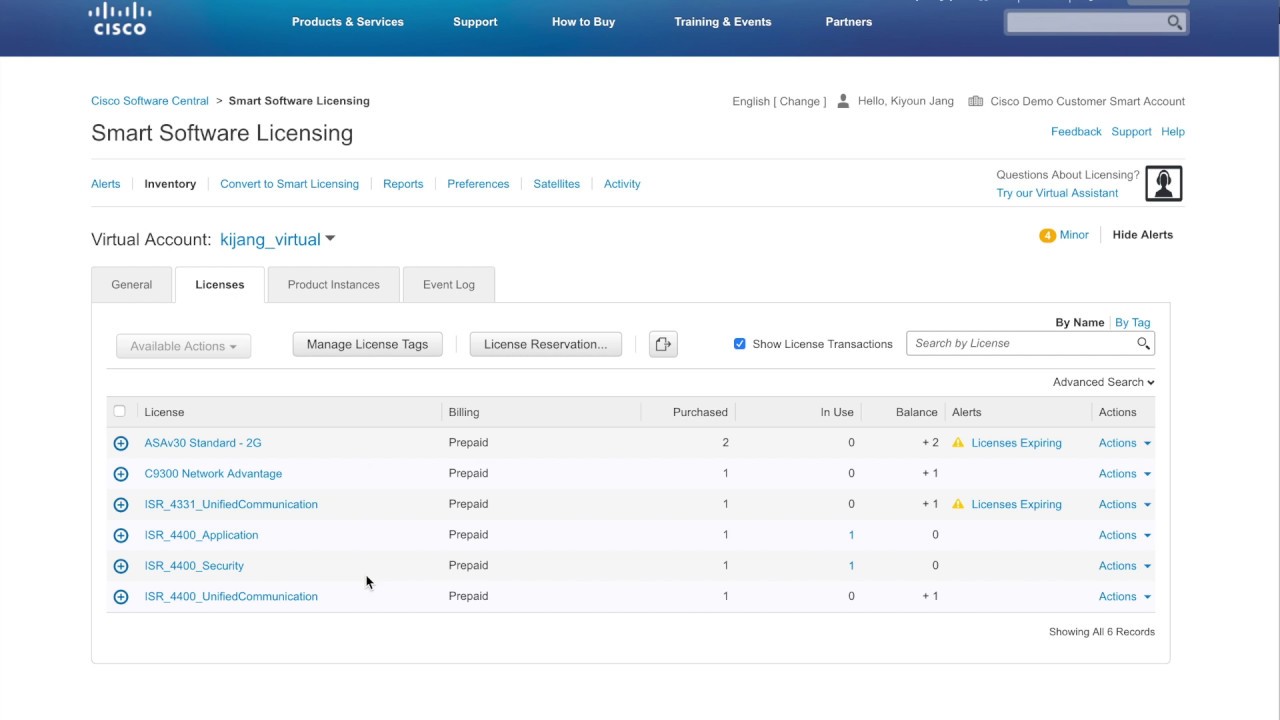Image resolution: width=1280 pixels, height=720 pixels.
Task: Click the Smart Account building icon
Action: (976, 101)
